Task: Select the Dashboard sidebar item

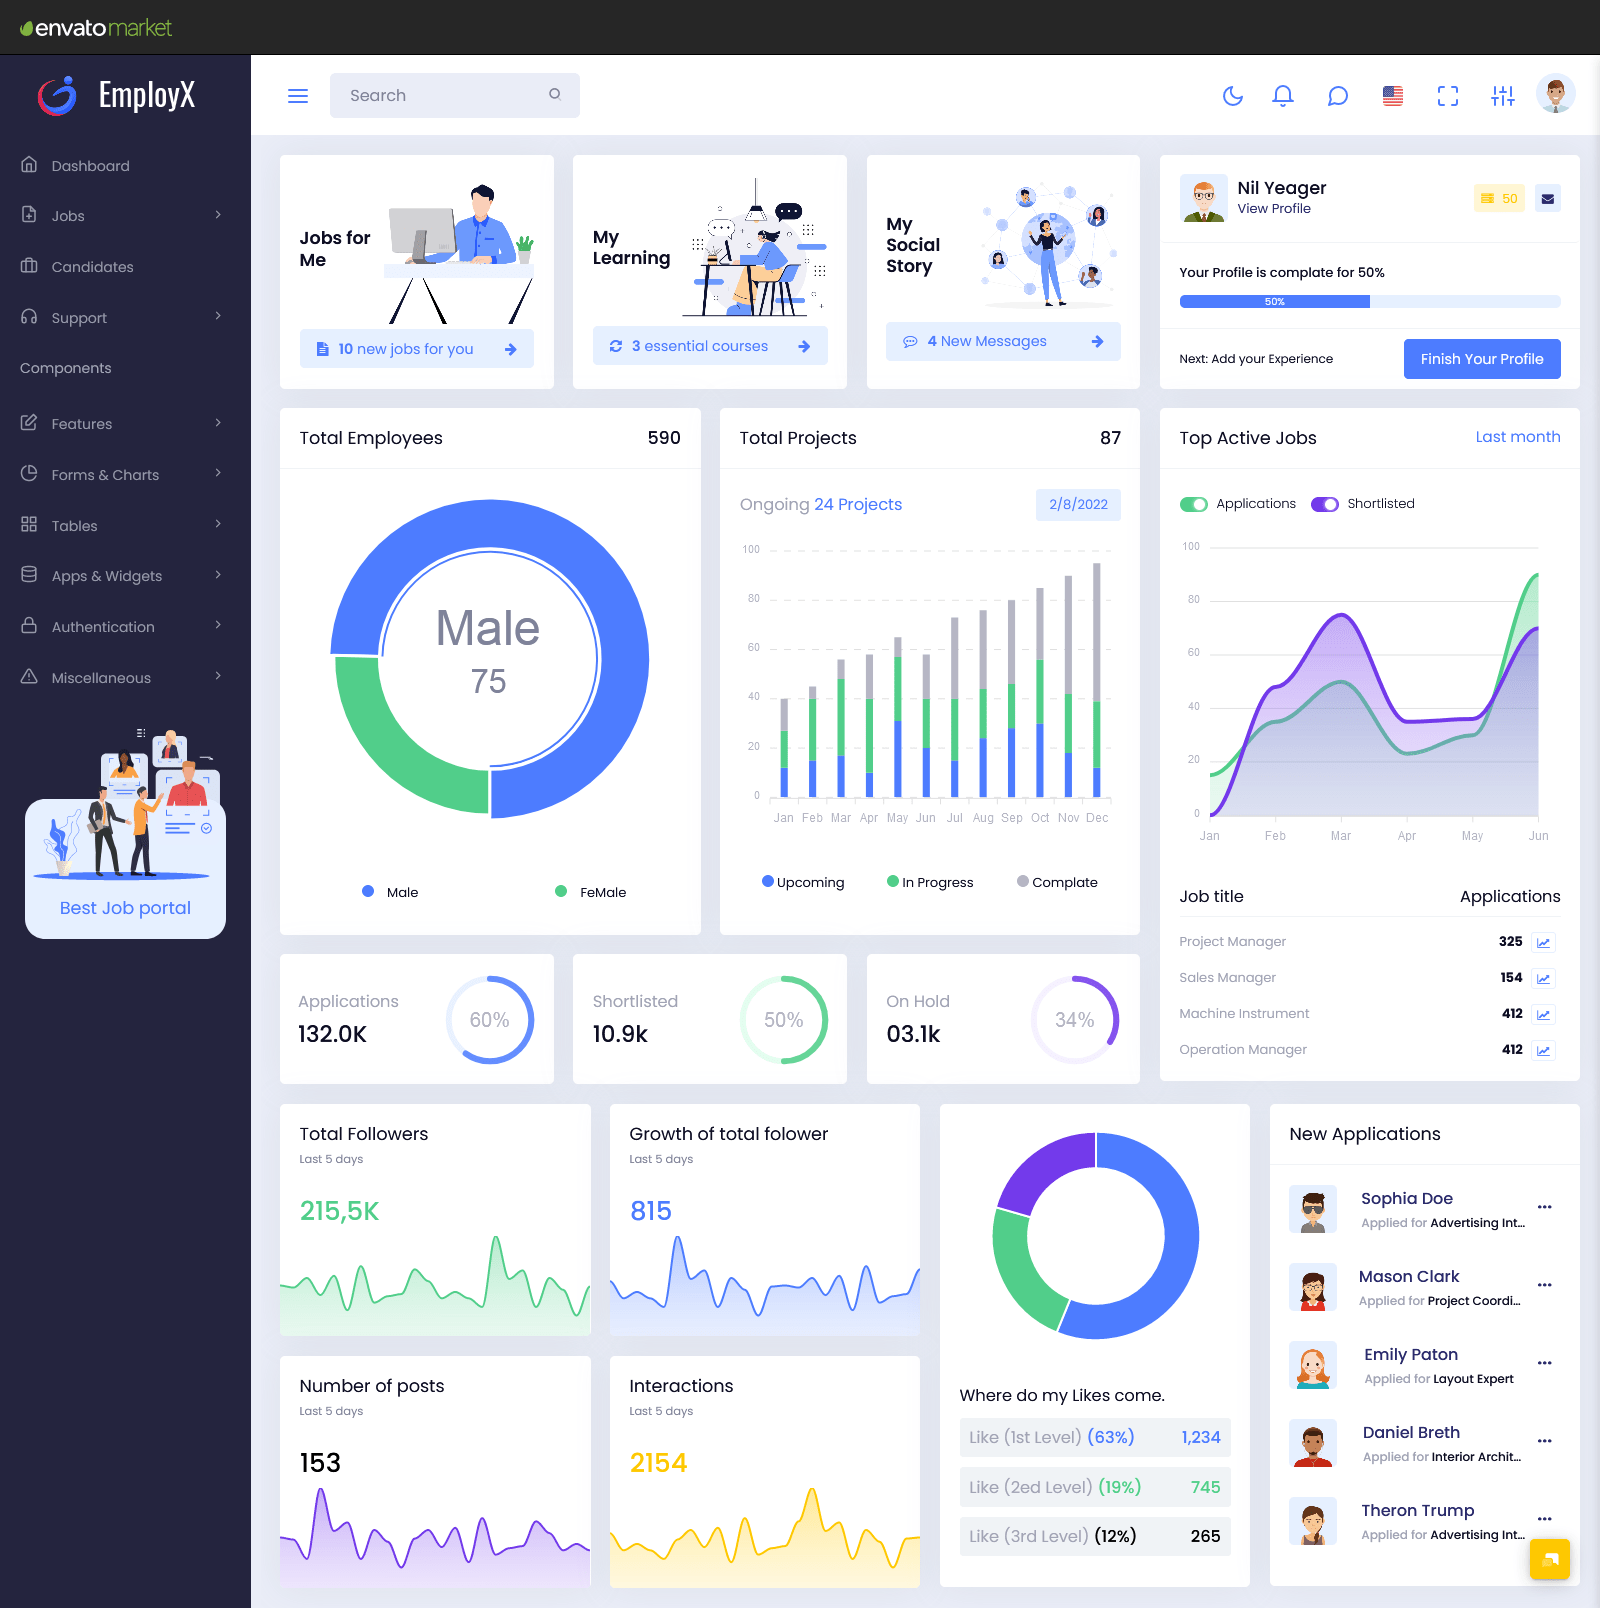Action: coord(90,166)
